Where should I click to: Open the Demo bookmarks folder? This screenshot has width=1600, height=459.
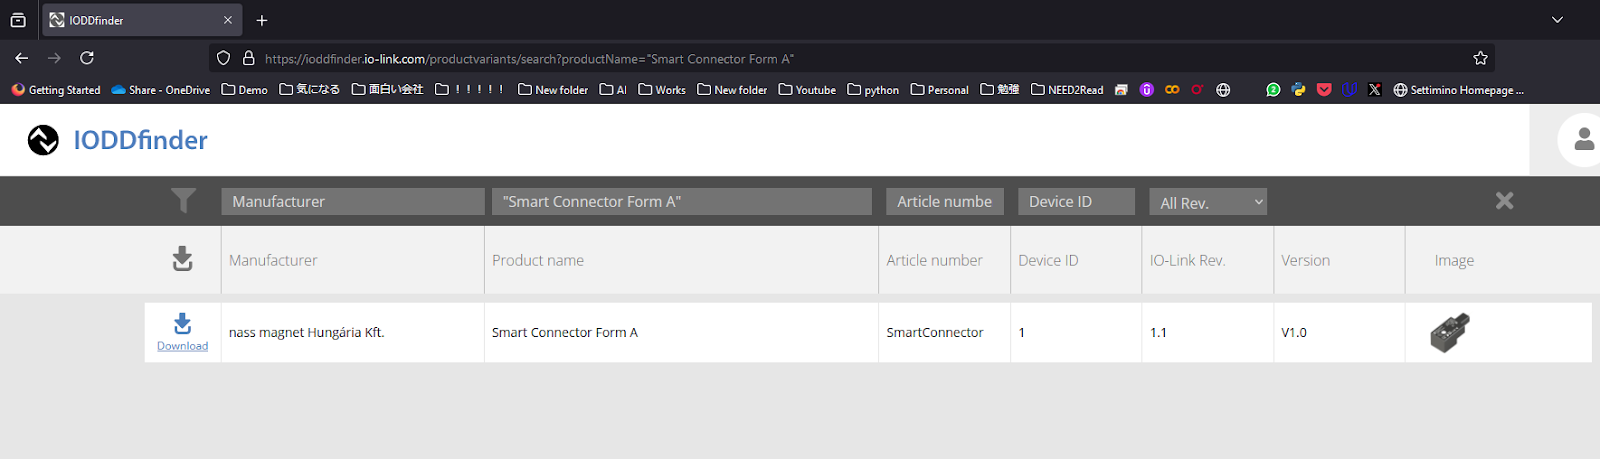pyautogui.click(x=244, y=90)
